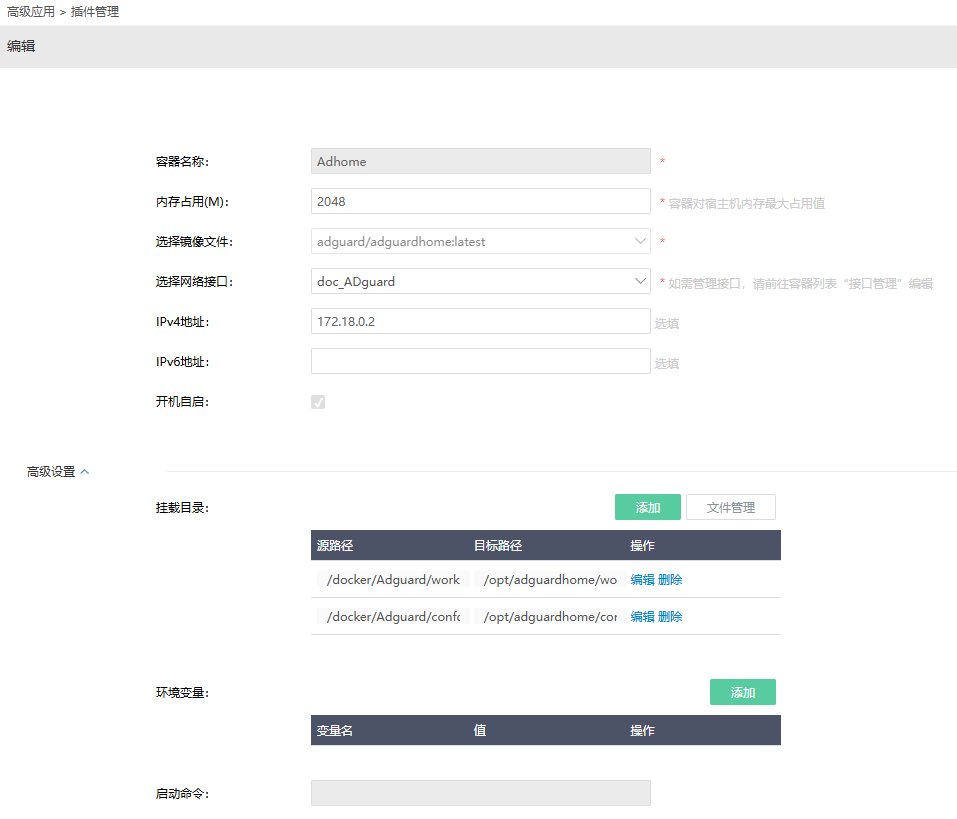
Task: Open the 选择镜像文件 dropdown
Action: 480,242
